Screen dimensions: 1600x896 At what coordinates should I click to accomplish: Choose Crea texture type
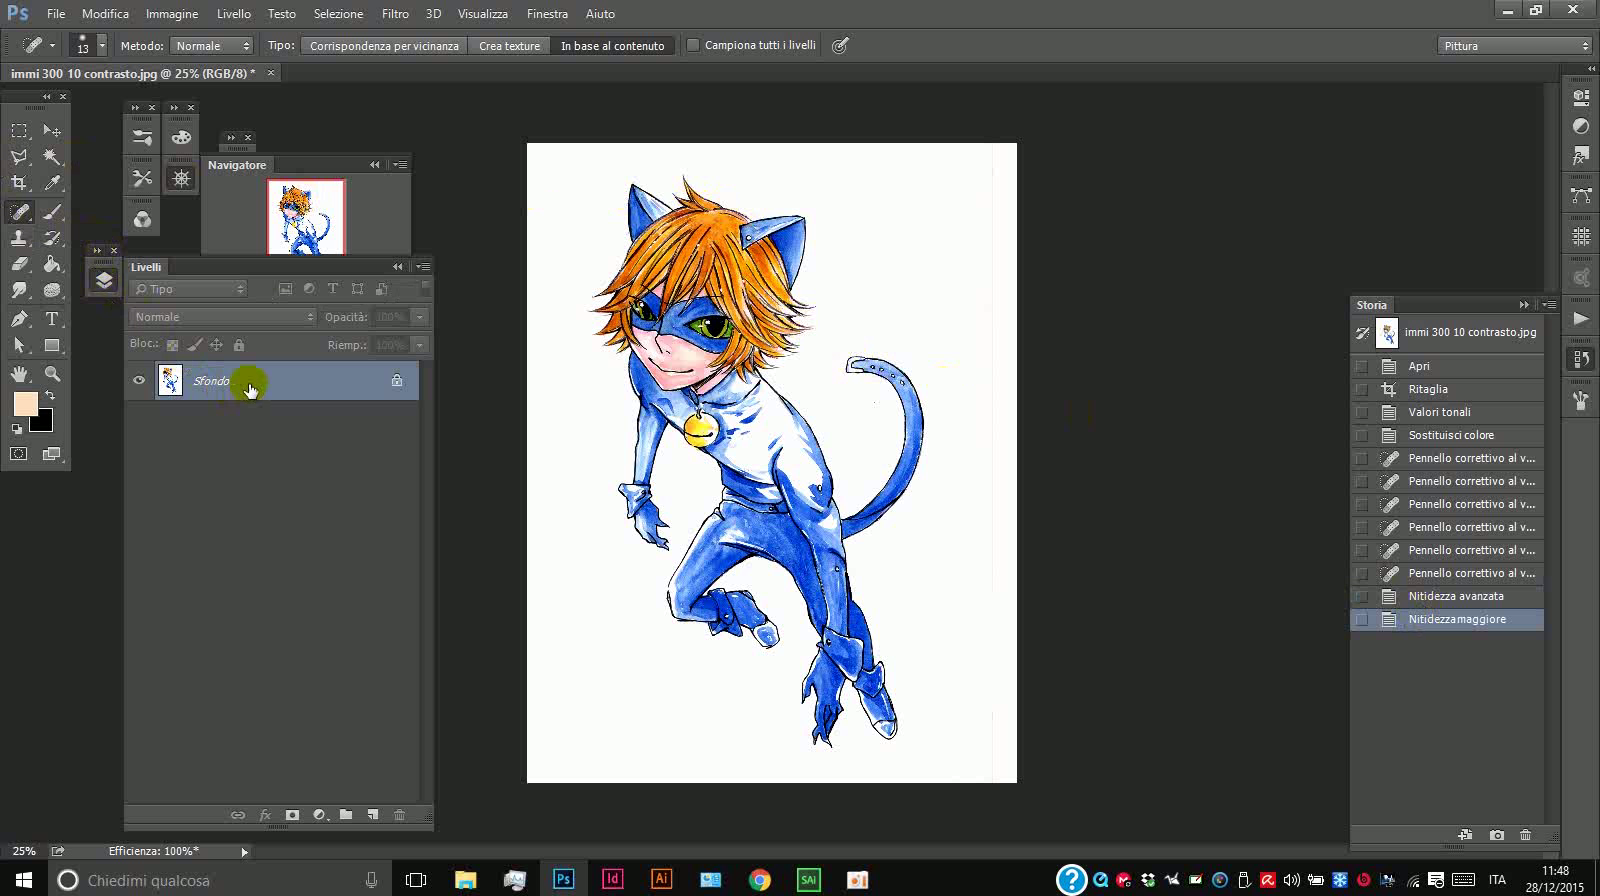pos(509,46)
